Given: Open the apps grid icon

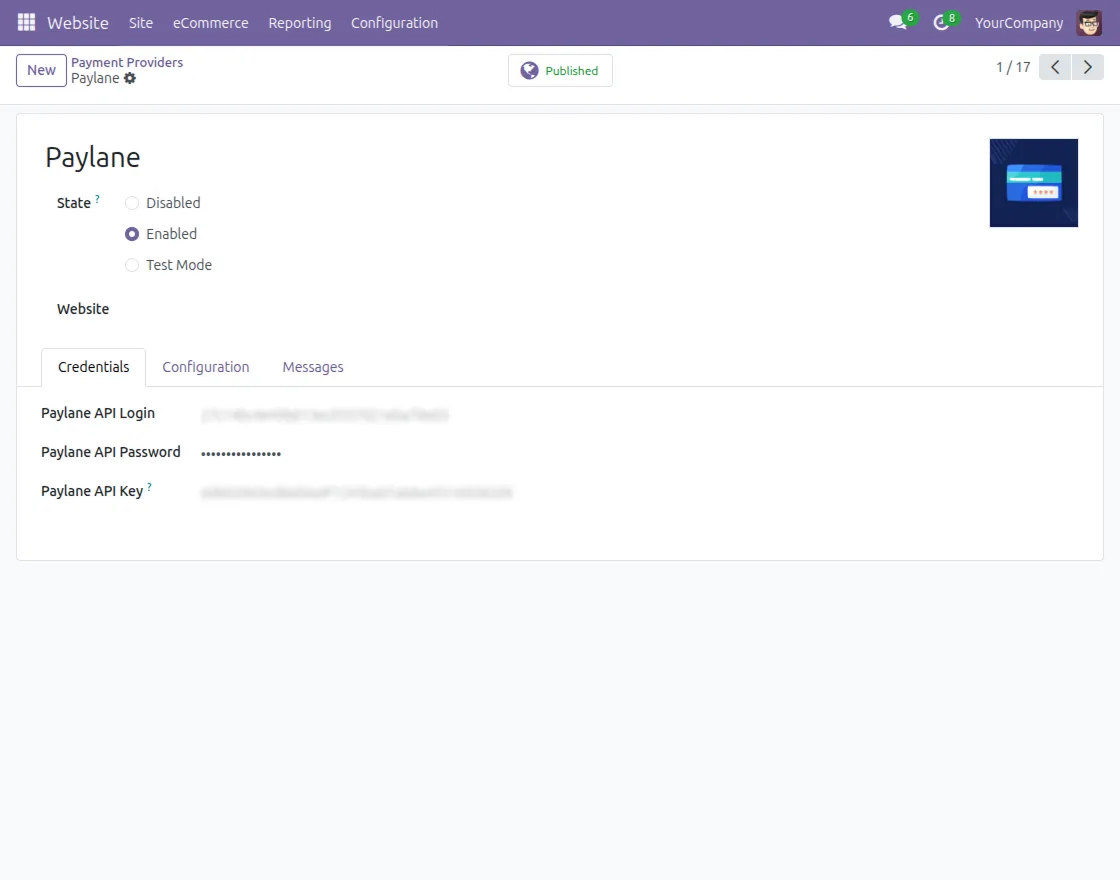Looking at the screenshot, I should tap(26, 22).
